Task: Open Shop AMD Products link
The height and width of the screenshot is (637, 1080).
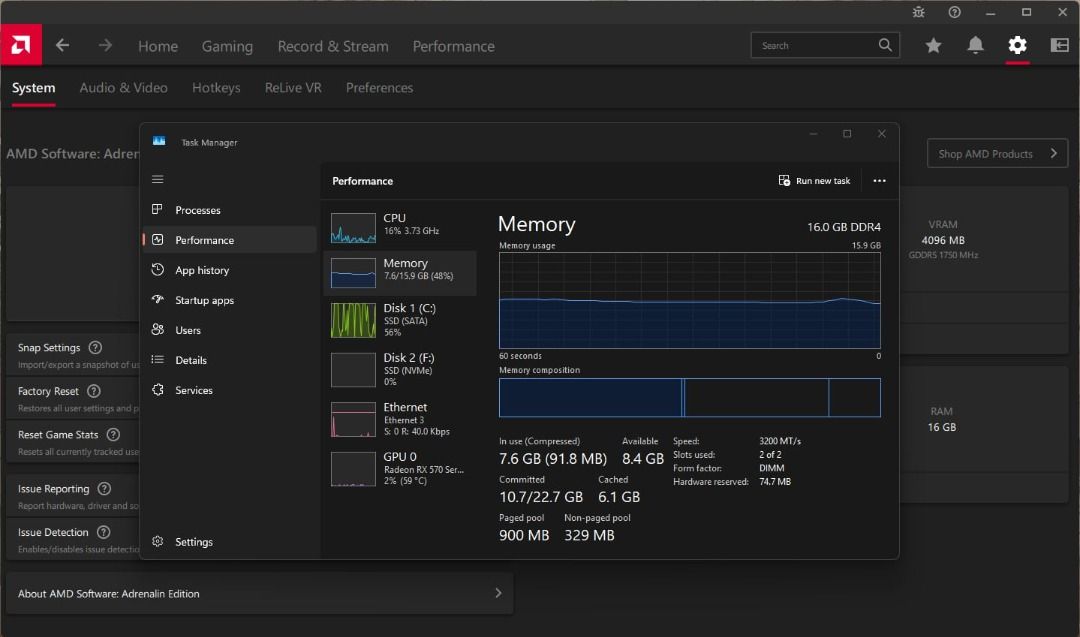Action: pos(997,154)
